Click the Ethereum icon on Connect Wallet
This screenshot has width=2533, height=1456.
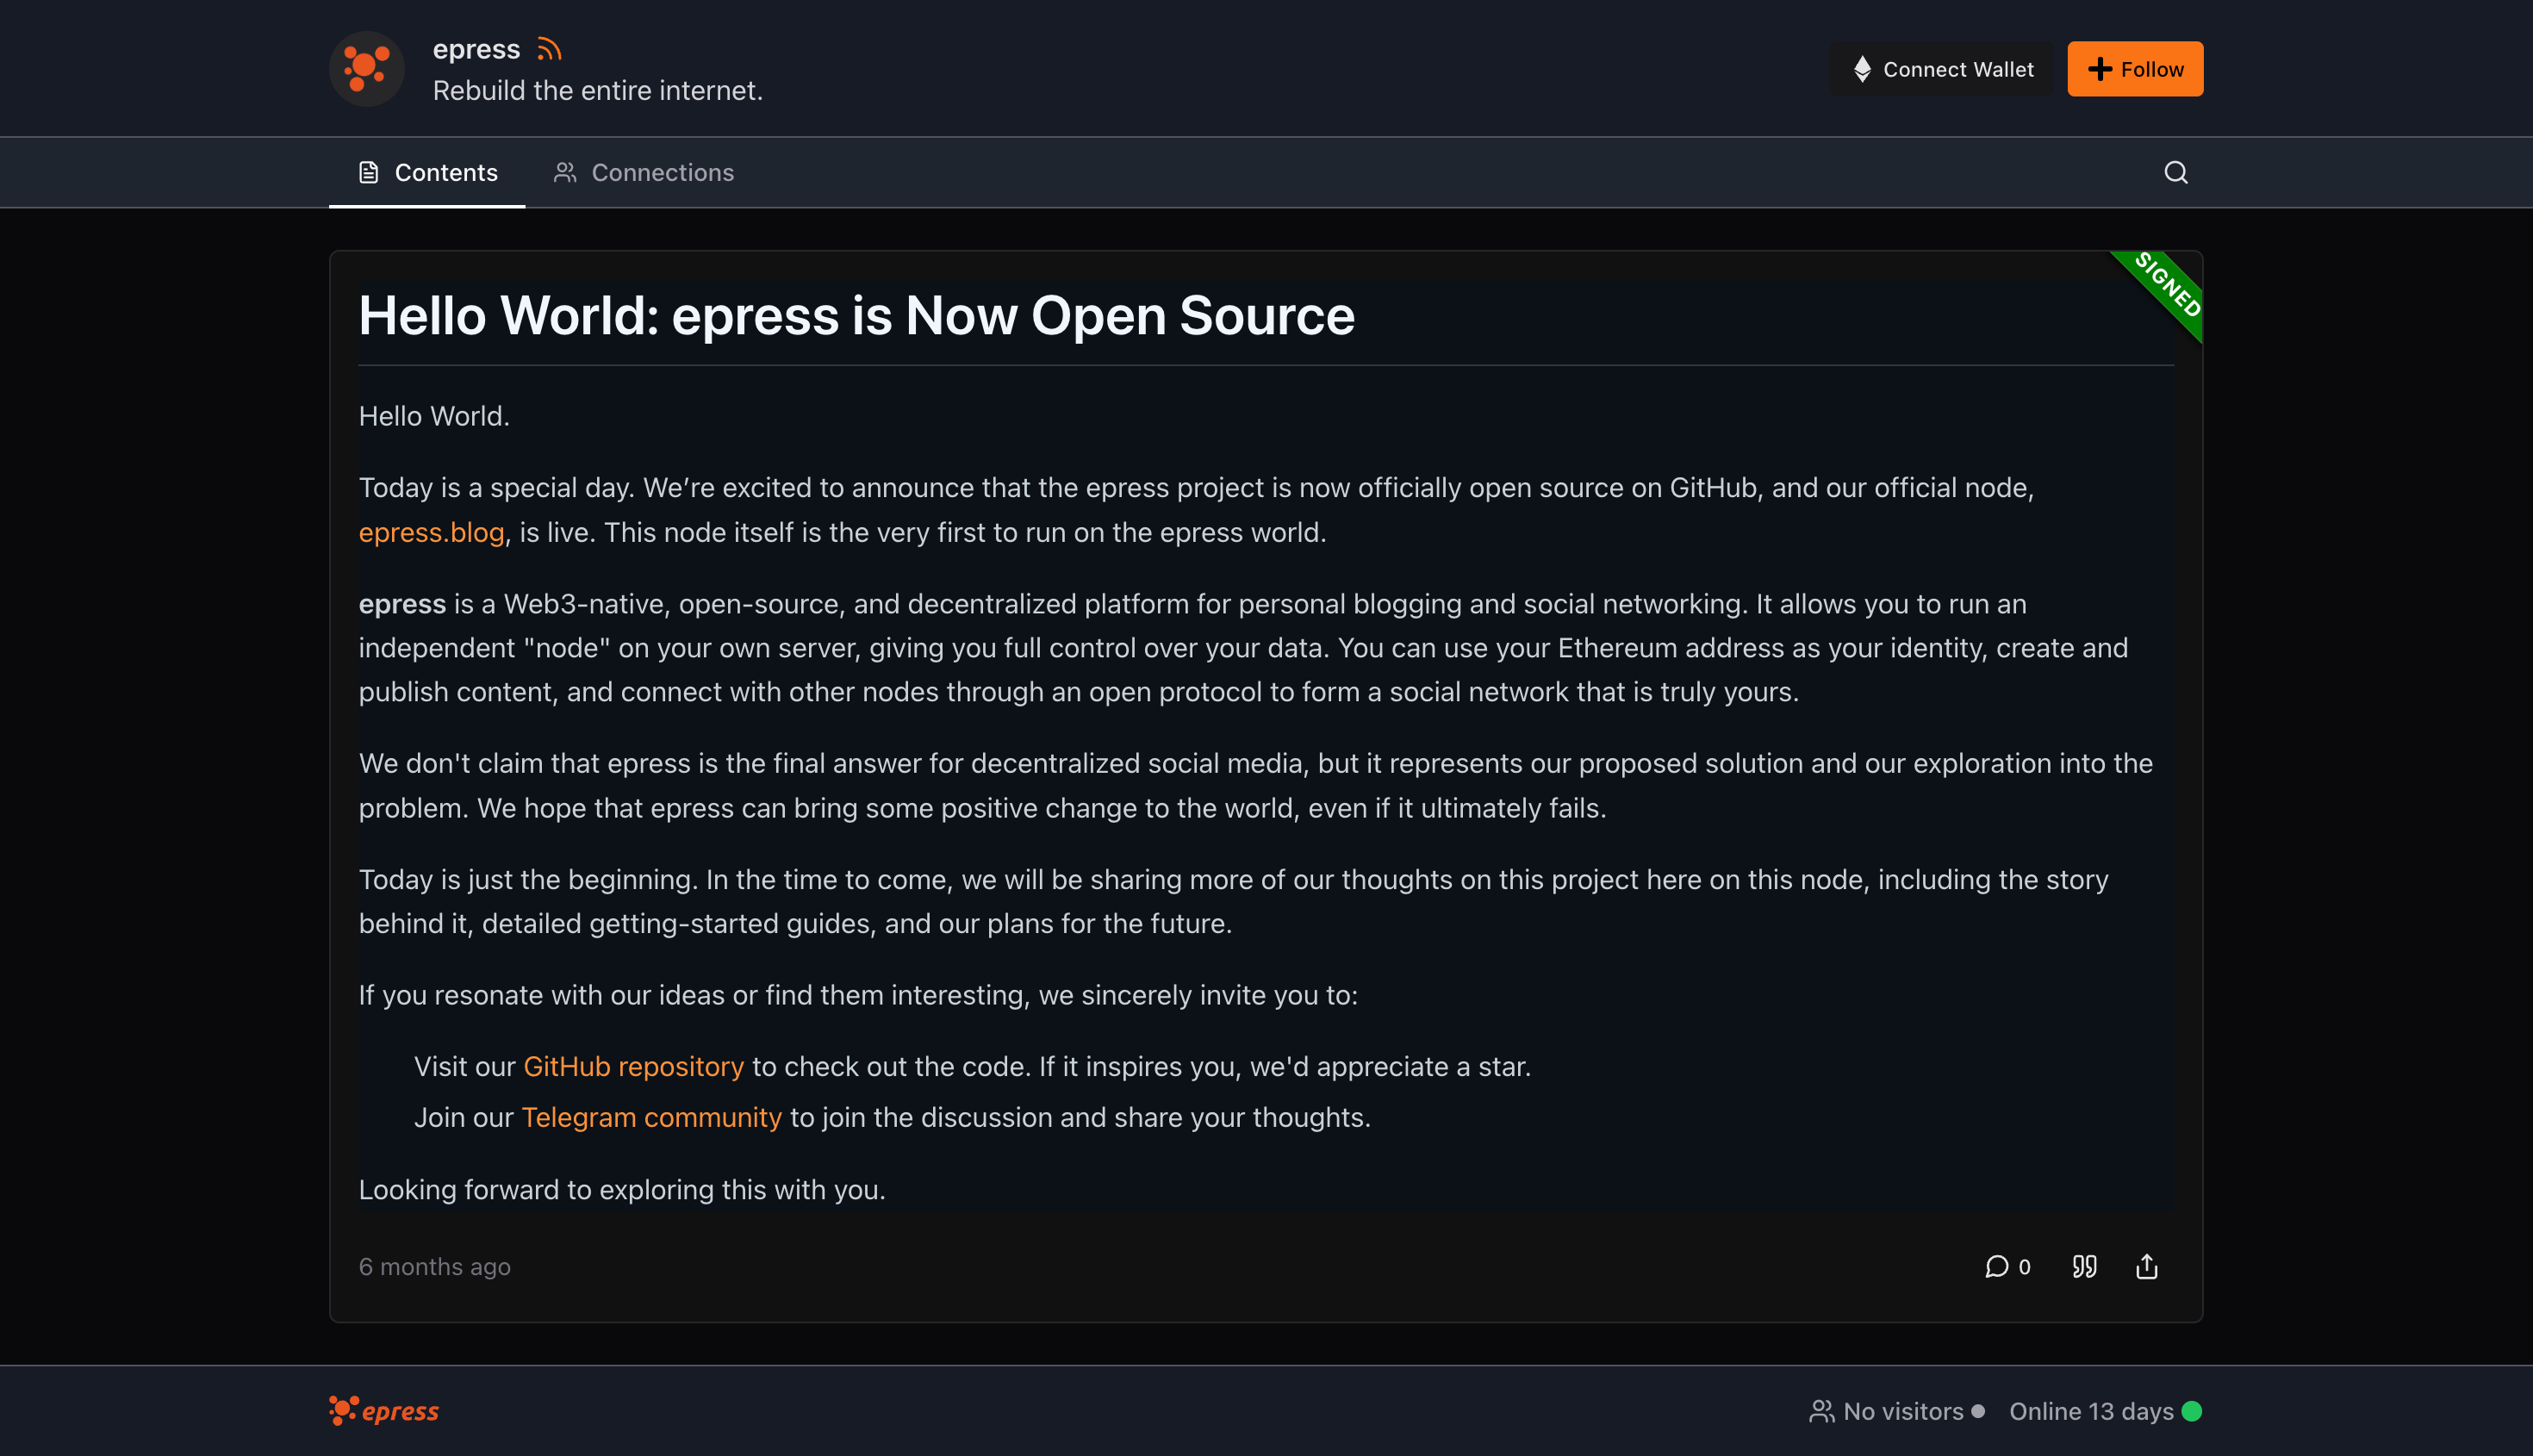1862,68
